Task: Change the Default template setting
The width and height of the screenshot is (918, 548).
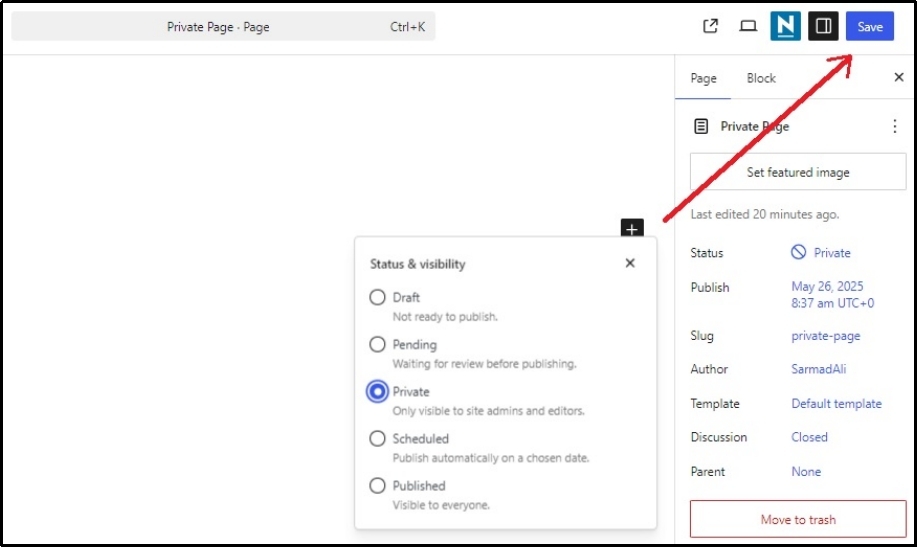Action: pos(836,403)
